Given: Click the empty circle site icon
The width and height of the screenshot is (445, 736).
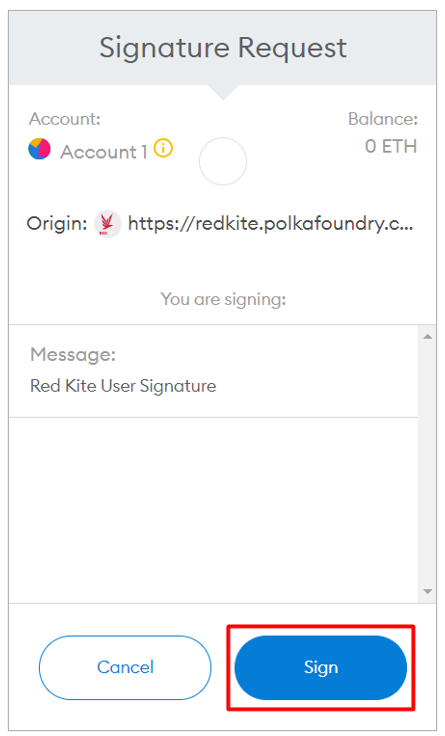Looking at the screenshot, I should (x=223, y=161).
